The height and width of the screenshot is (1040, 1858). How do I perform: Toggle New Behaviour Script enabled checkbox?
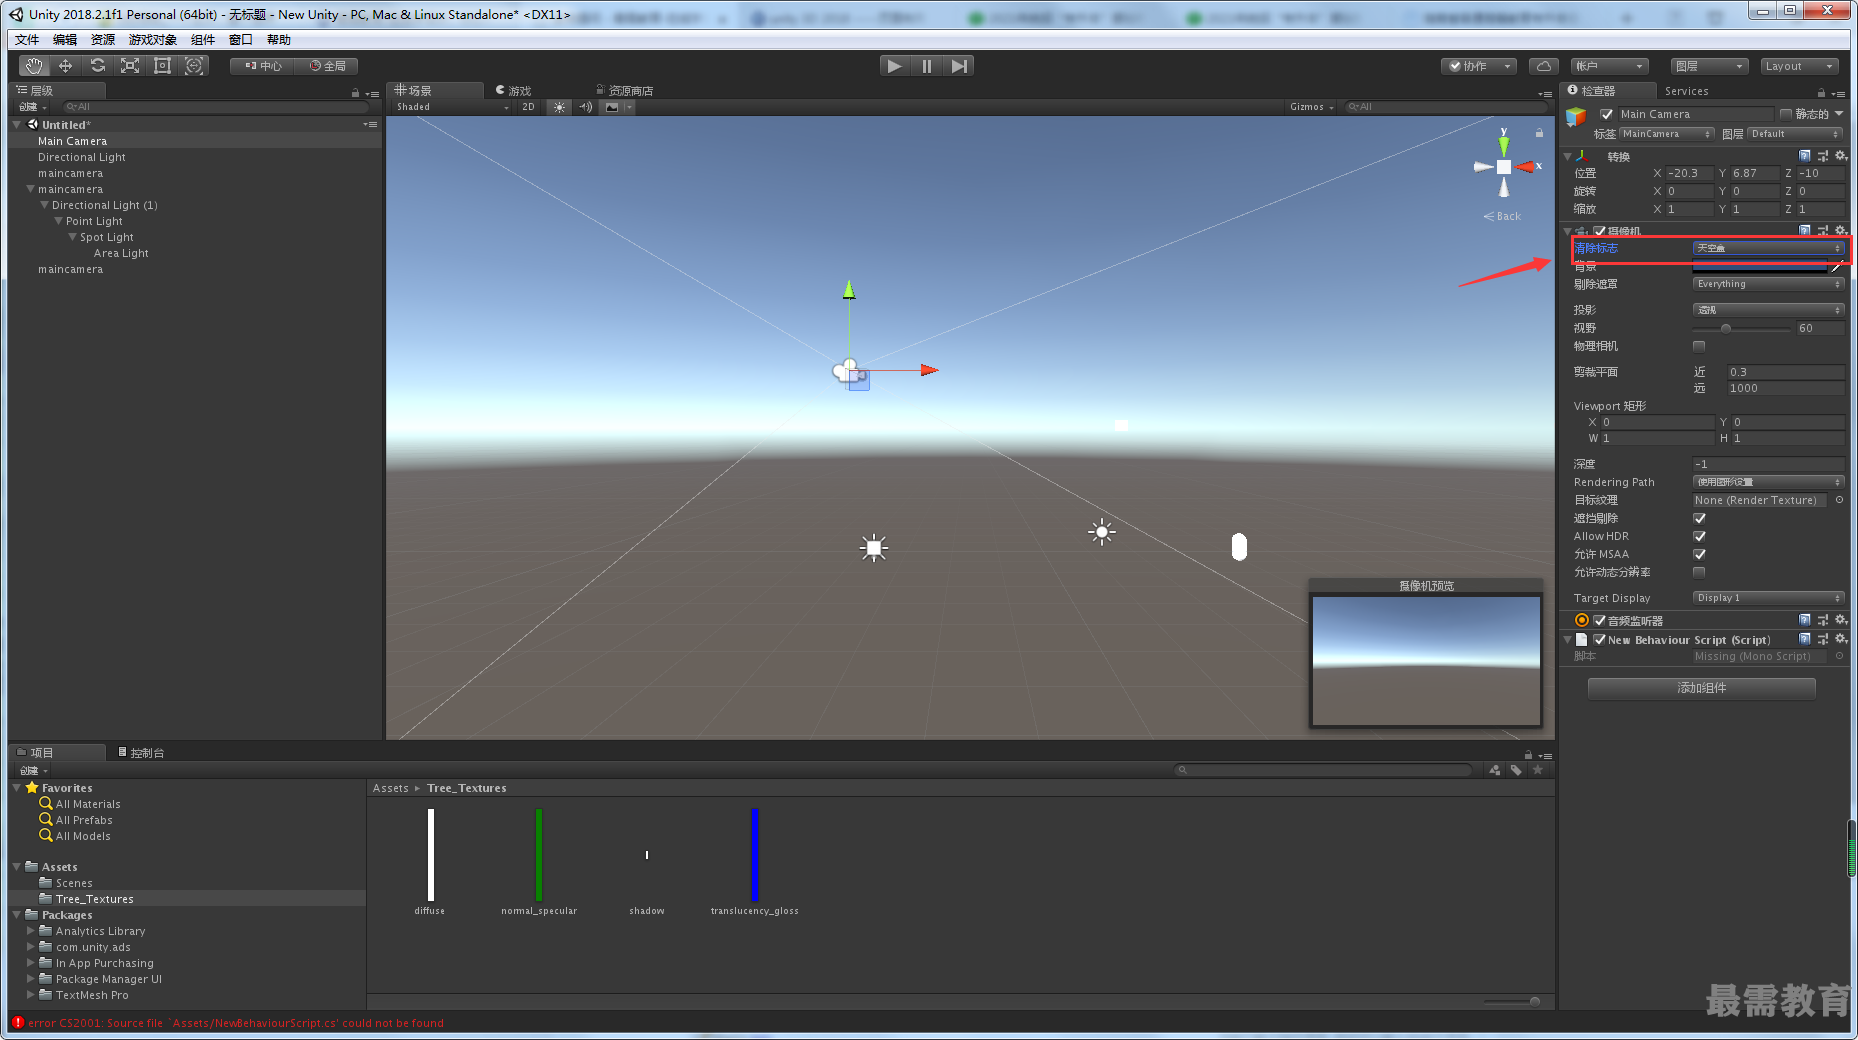[x=1599, y=640]
